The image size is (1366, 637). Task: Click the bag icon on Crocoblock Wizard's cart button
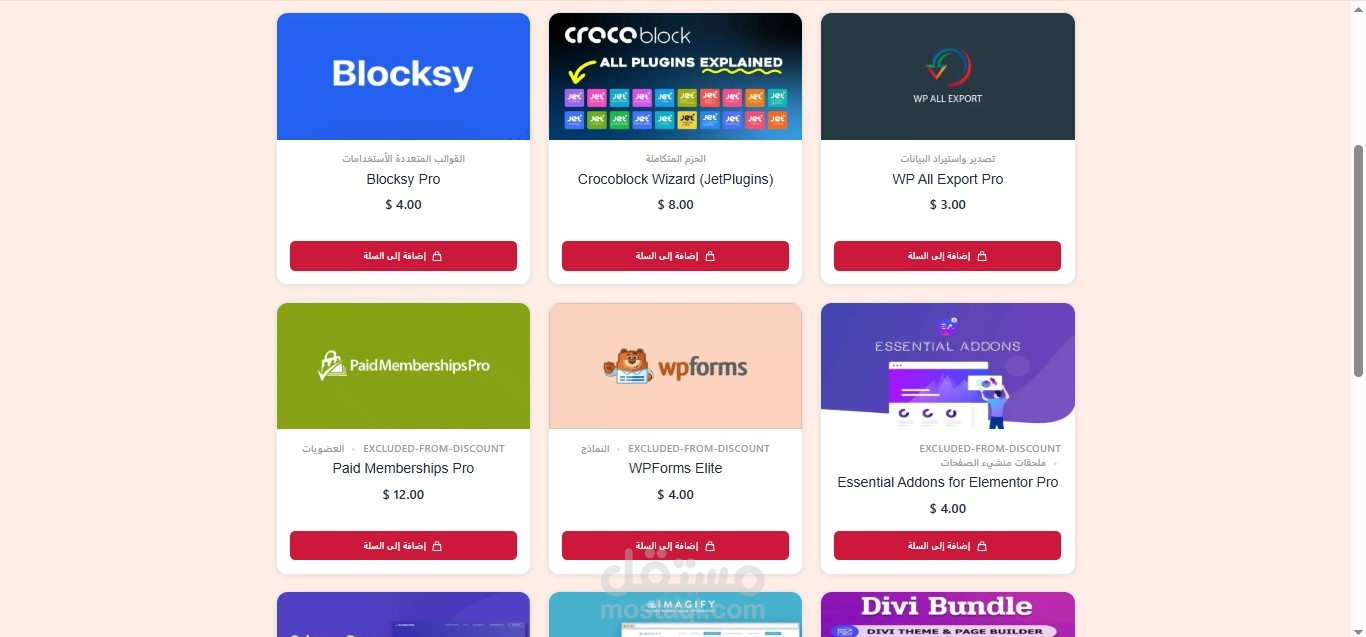click(710, 256)
